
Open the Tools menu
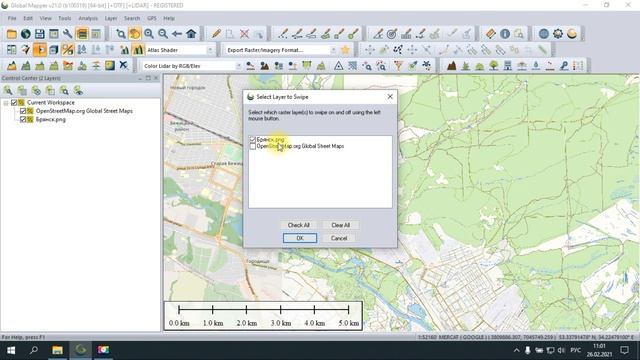[x=64, y=18]
